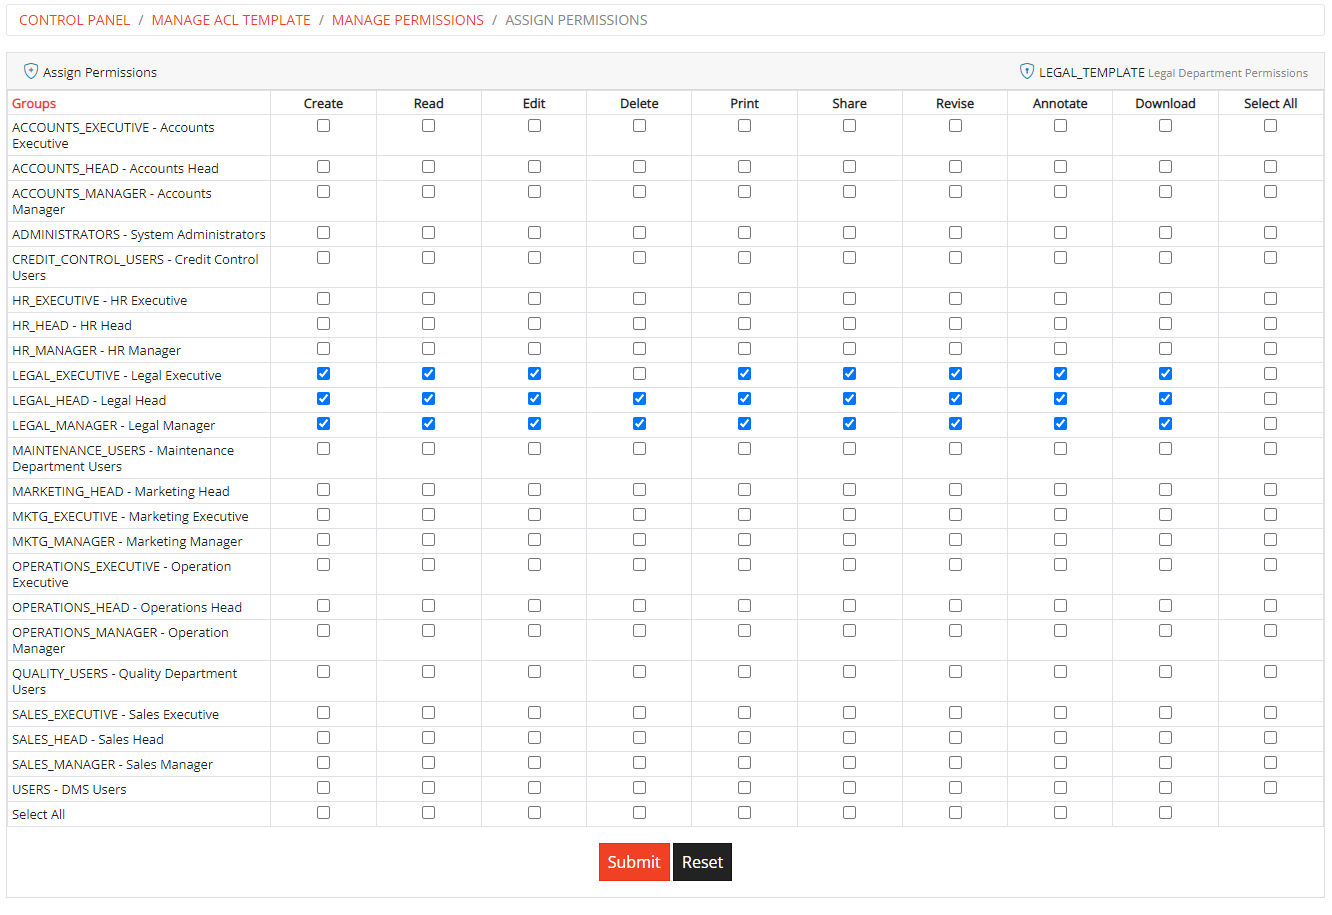Navigate to Manage Permissions breadcrumb

click(407, 20)
